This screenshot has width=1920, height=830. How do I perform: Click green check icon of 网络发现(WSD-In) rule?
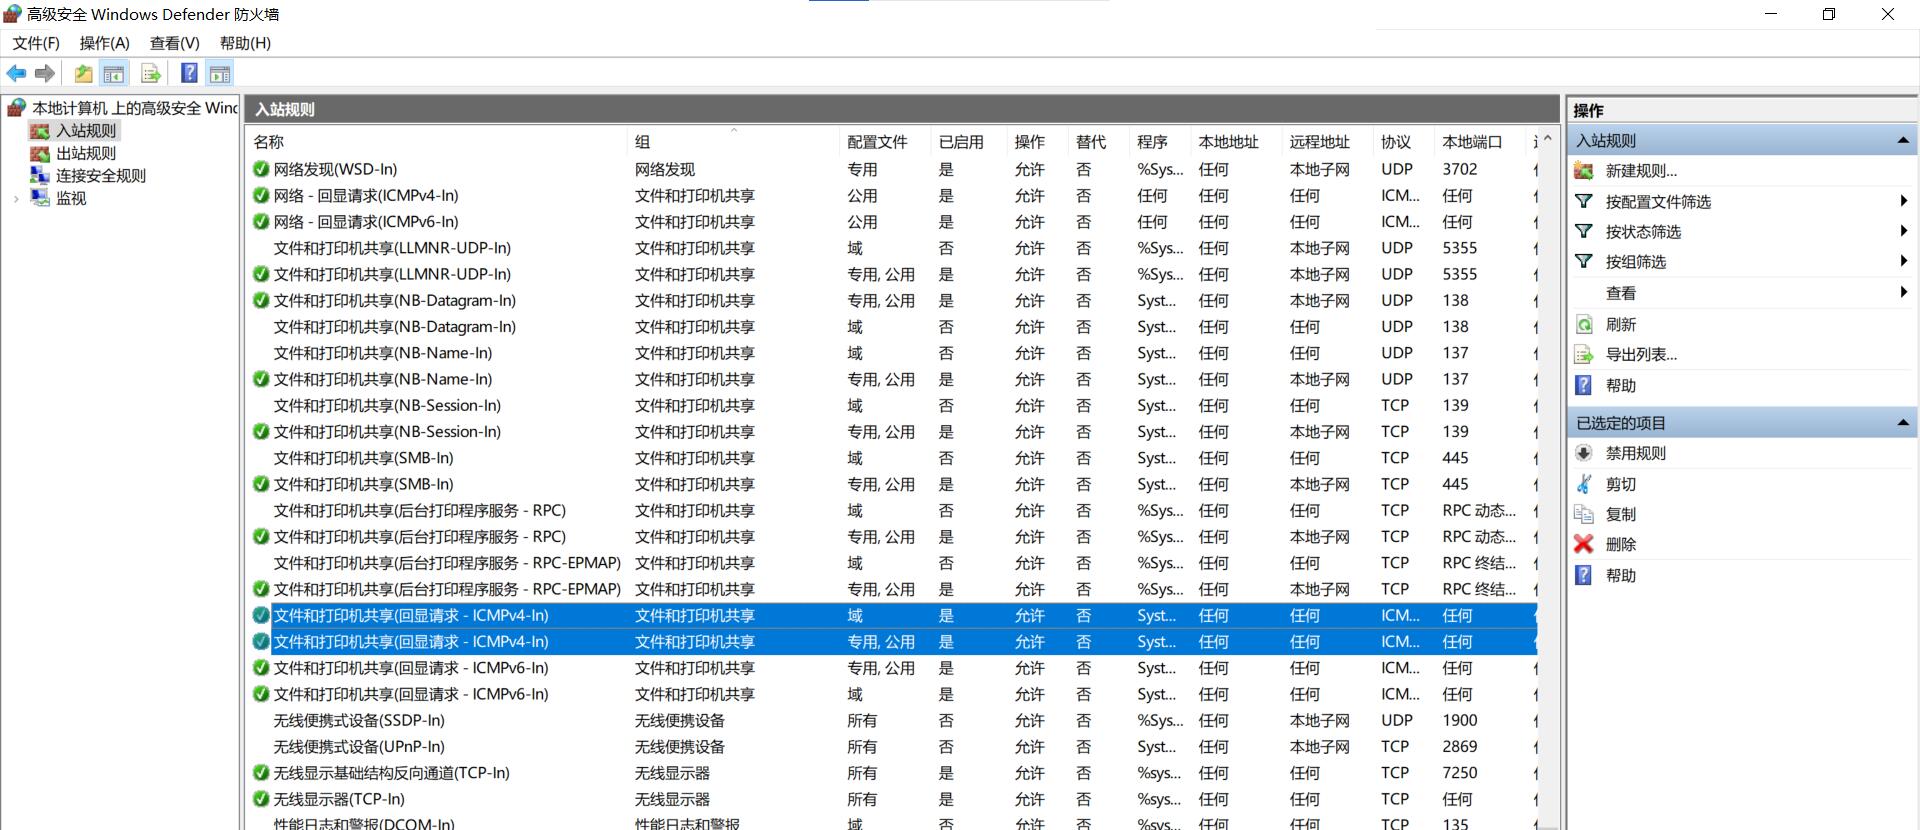(x=261, y=169)
